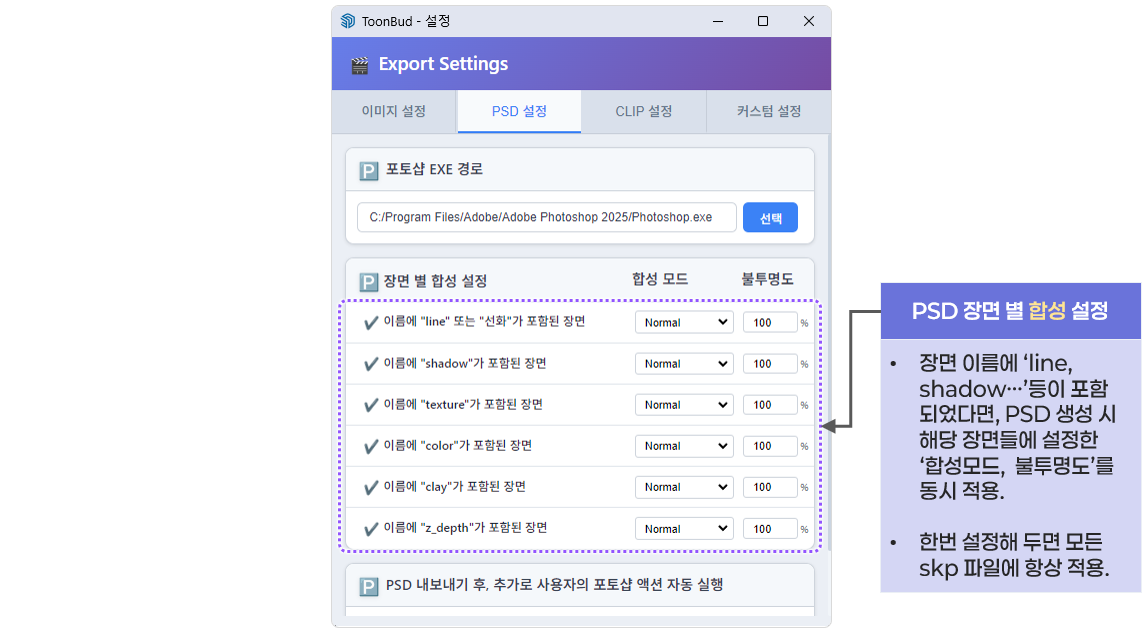Click the opacity value field for the "texture" scene
The width and height of the screenshot is (1144, 642).
770,404
